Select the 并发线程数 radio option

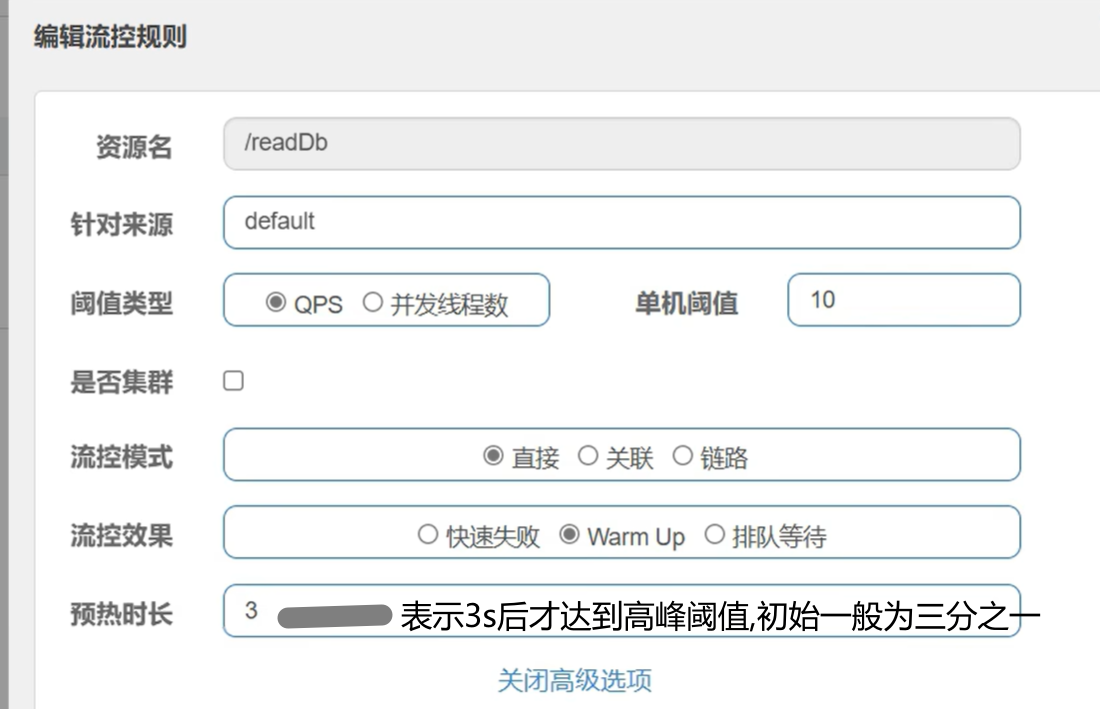(373, 302)
